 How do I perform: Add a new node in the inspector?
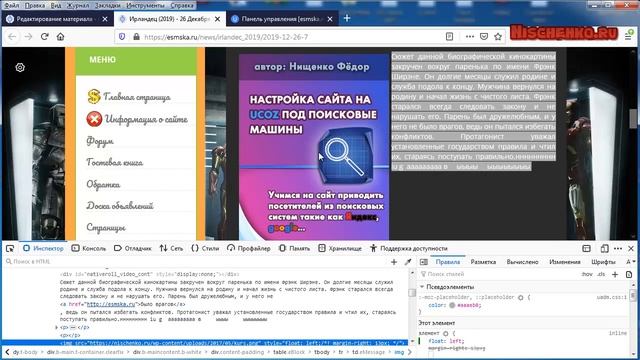394,262
